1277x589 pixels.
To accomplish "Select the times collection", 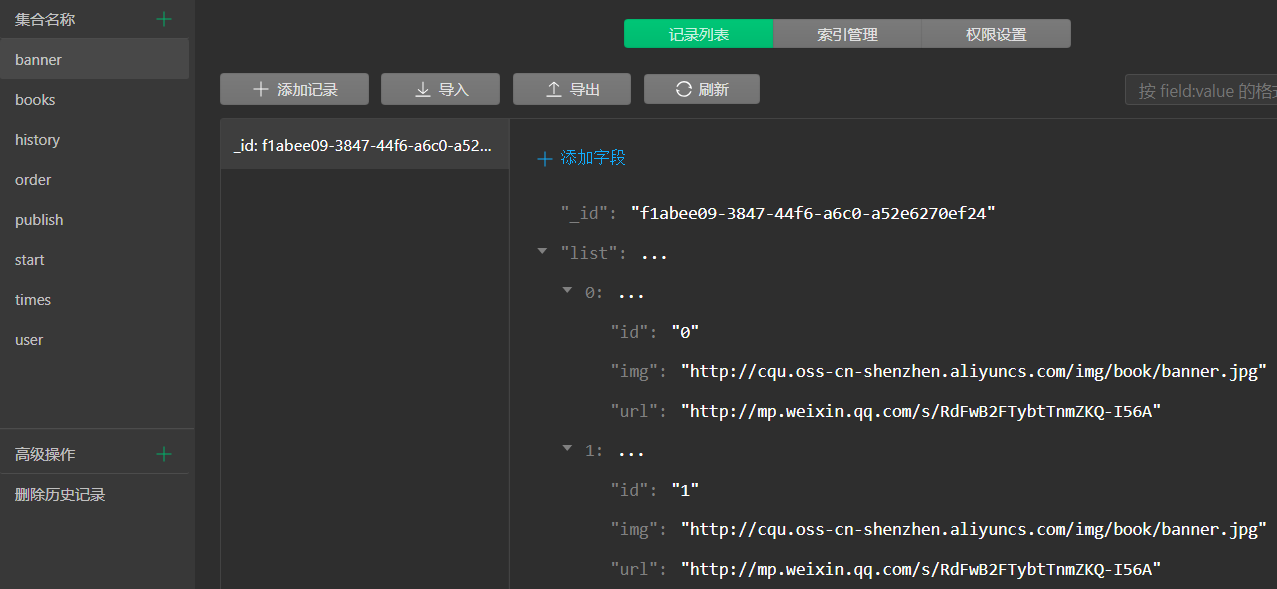I will coord(94,299).
